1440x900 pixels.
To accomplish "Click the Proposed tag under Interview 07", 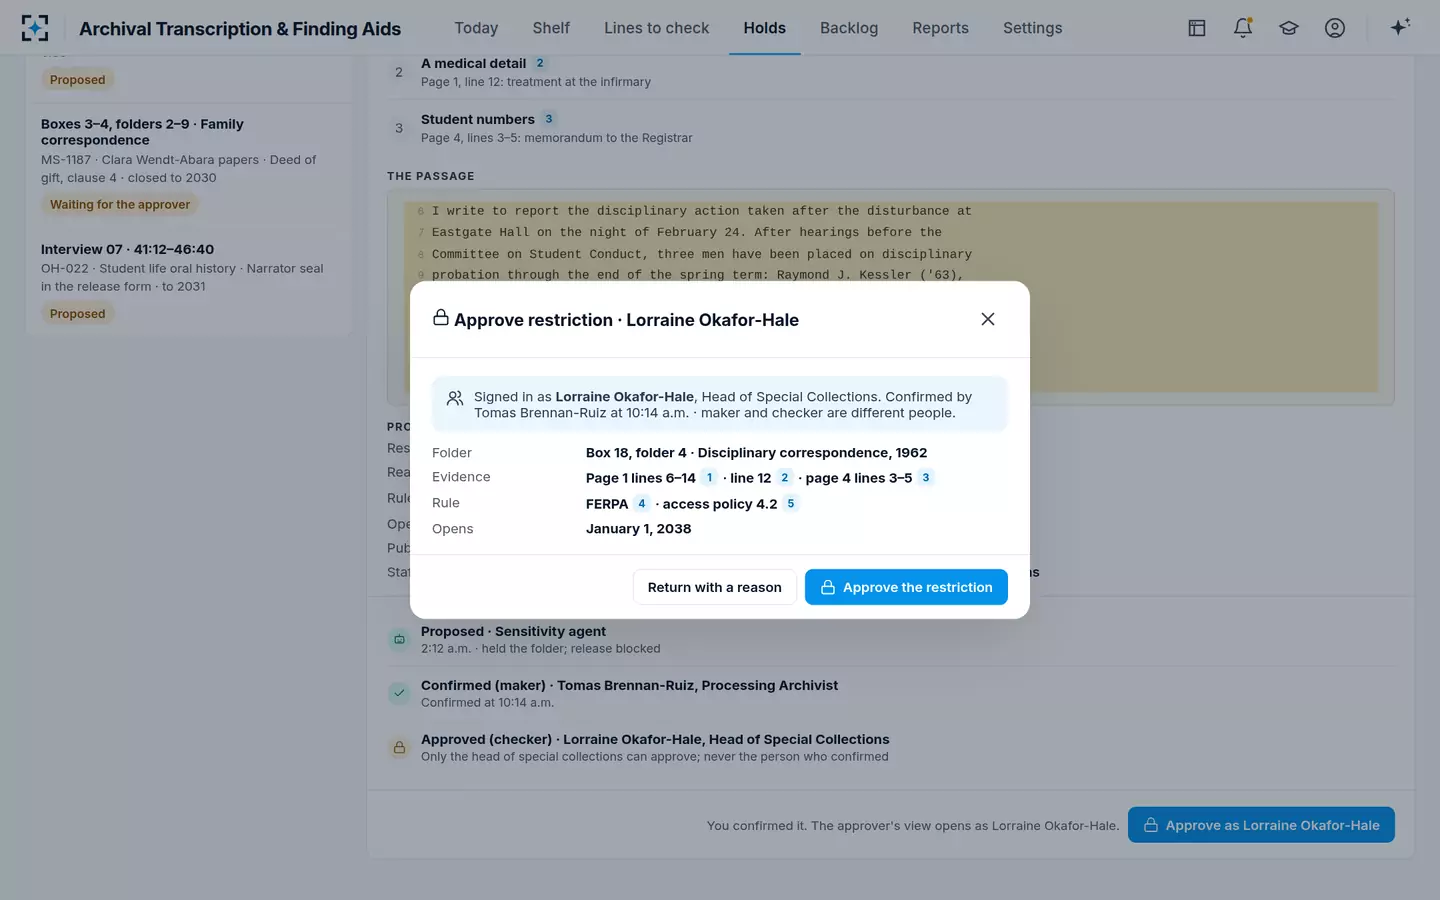I will point(77,314).
